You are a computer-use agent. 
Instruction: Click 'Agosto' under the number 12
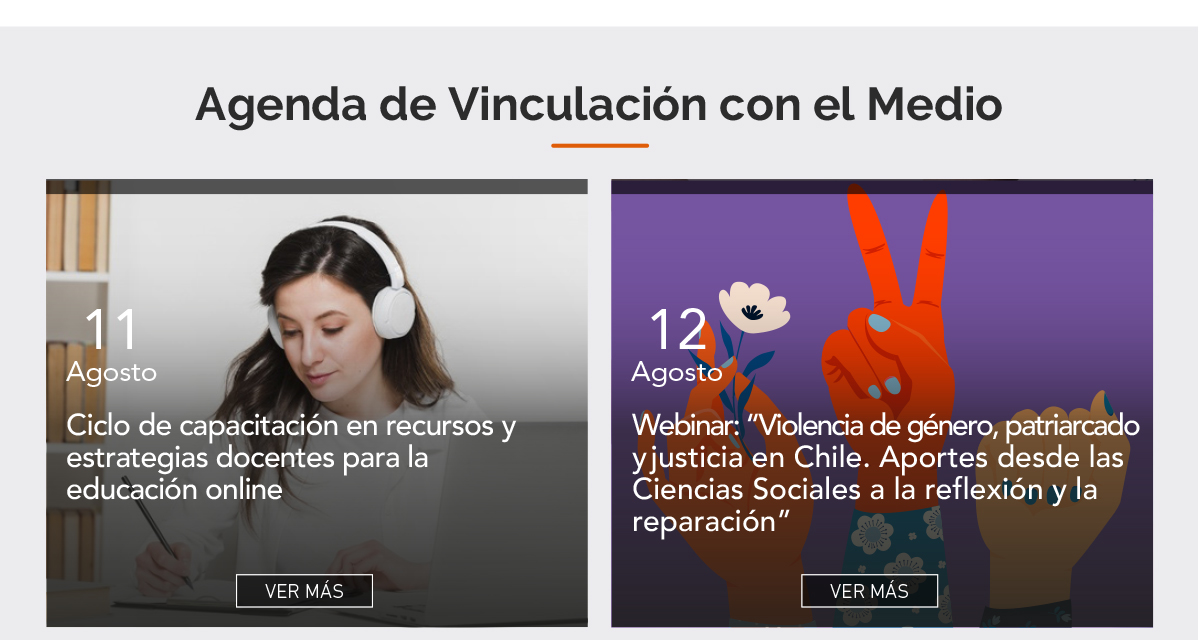[677, 373]
